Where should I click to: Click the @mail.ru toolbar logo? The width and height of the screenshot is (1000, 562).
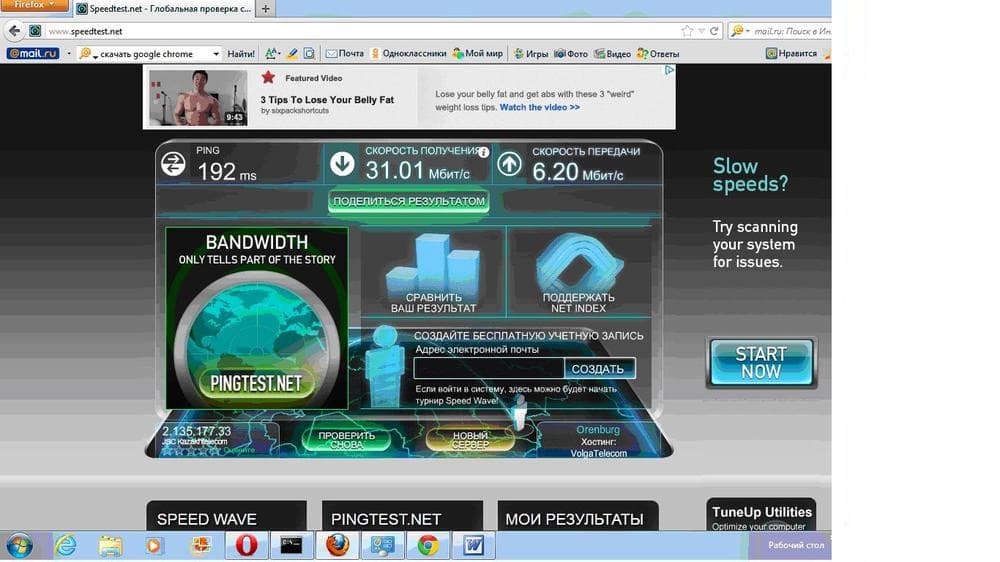point(33,54)
